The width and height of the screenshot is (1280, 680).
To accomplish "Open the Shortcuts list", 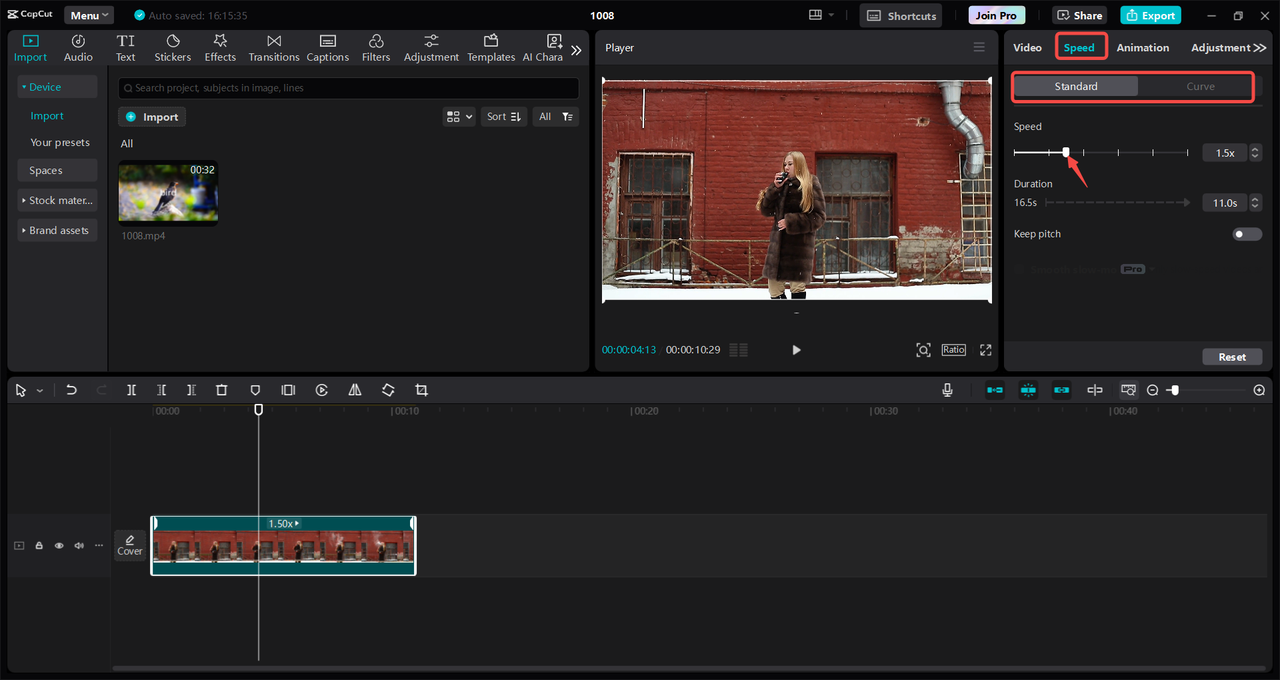I will [x=900, y=15].
